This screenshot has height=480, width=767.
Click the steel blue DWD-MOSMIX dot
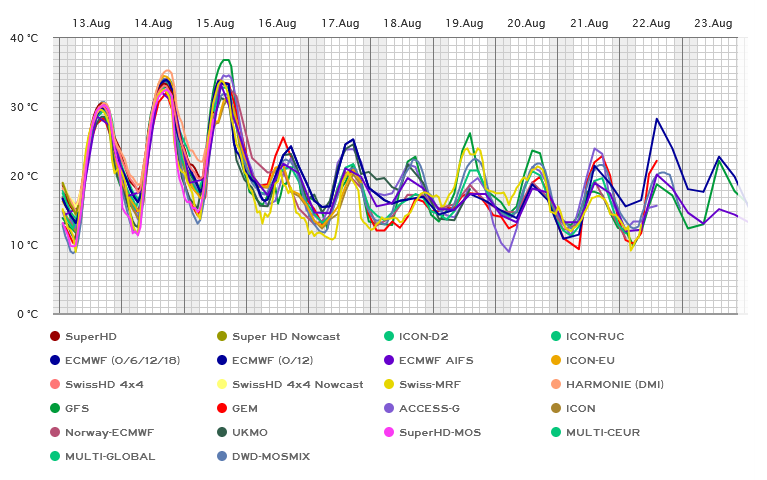(x=222, y=456)
